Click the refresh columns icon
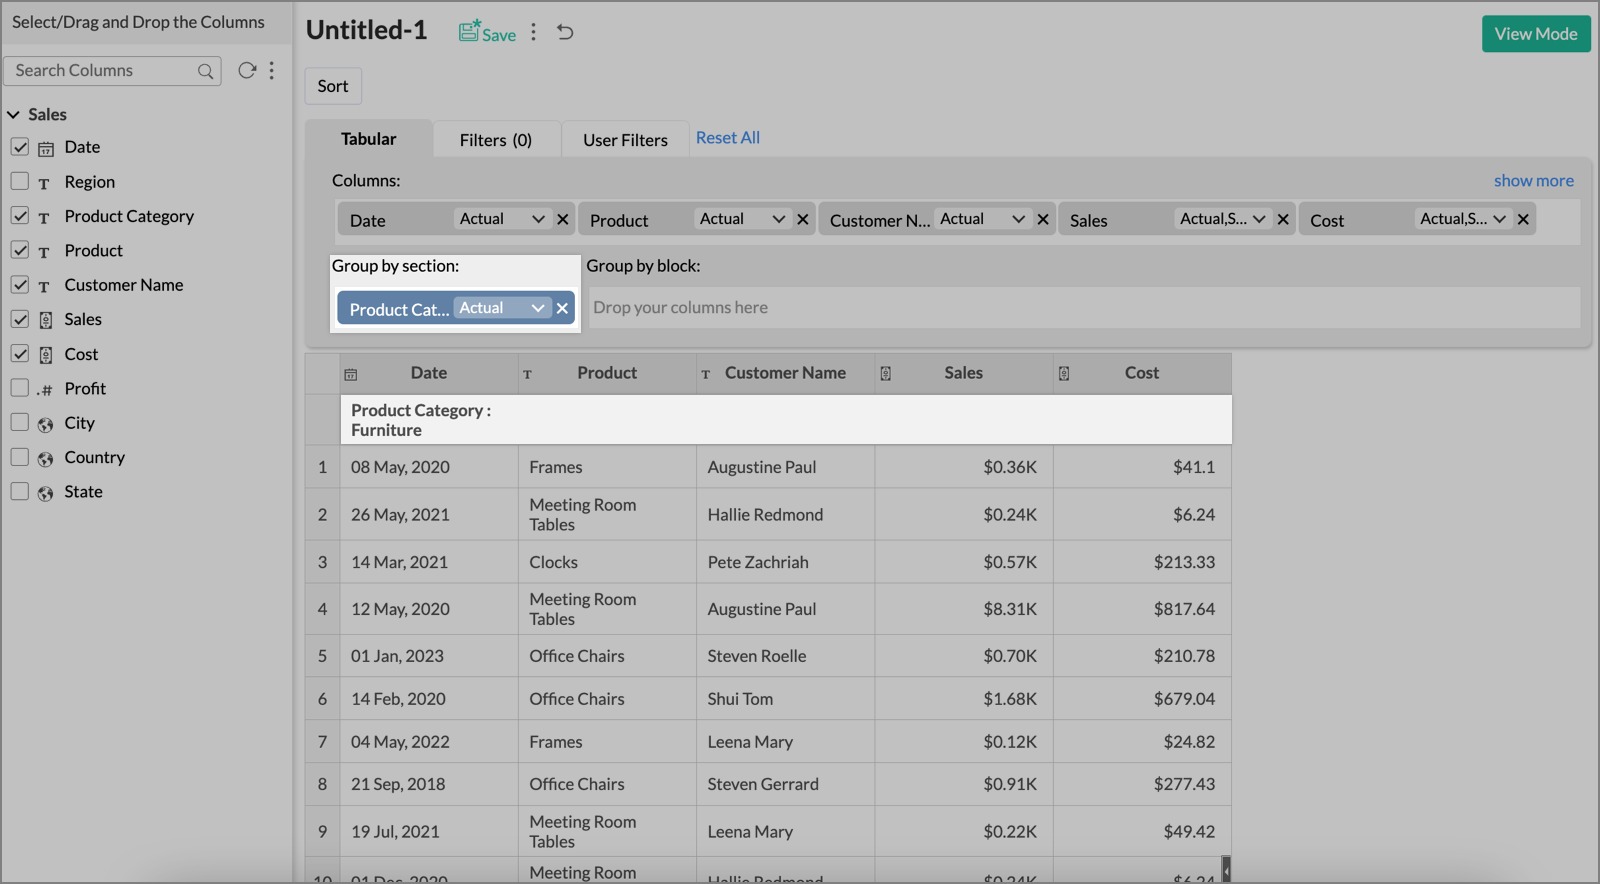1600x884 pixels. point(246,70)
